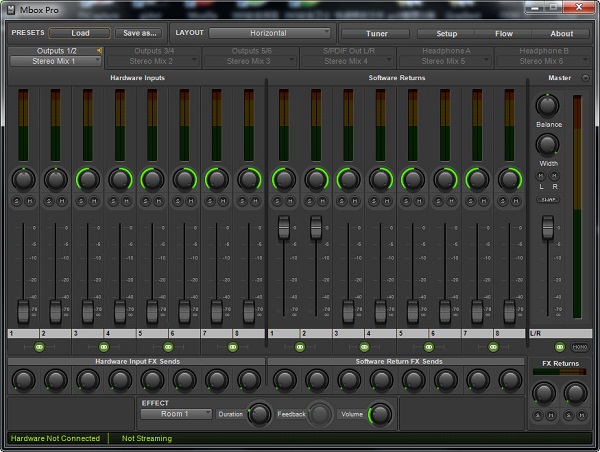The height and width of the screenshot is (452, 600).
Task: Click the pan knob on hardware input 8
Action: 249,179
